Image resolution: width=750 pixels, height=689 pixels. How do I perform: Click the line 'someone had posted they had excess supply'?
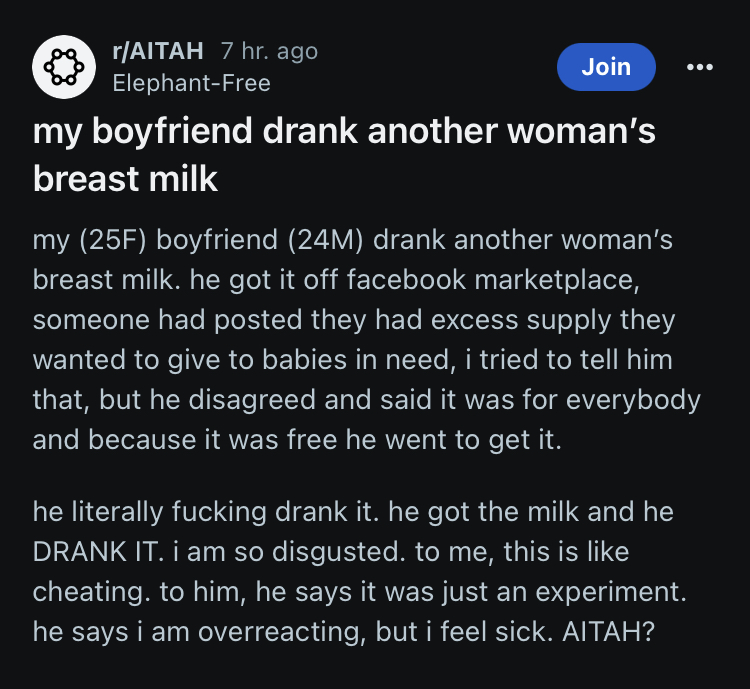pyautogui.click(x=353, y=320)
